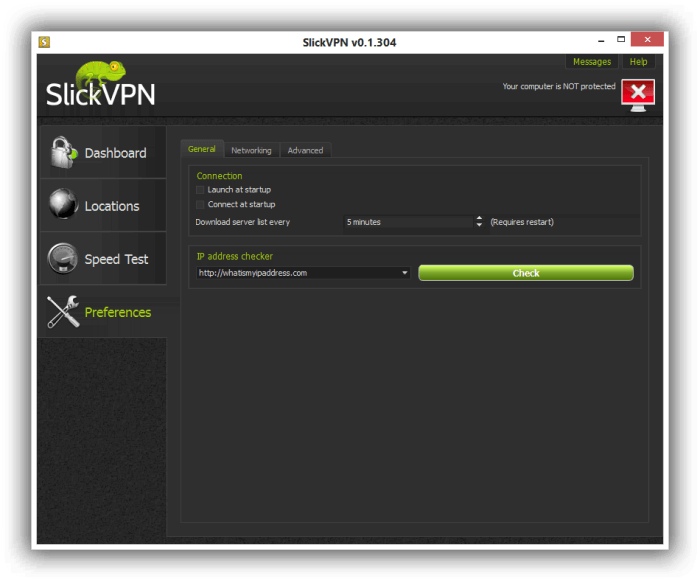Click the 'Download server list every' label
Screen dimensions: 700x581
[242, 222]
